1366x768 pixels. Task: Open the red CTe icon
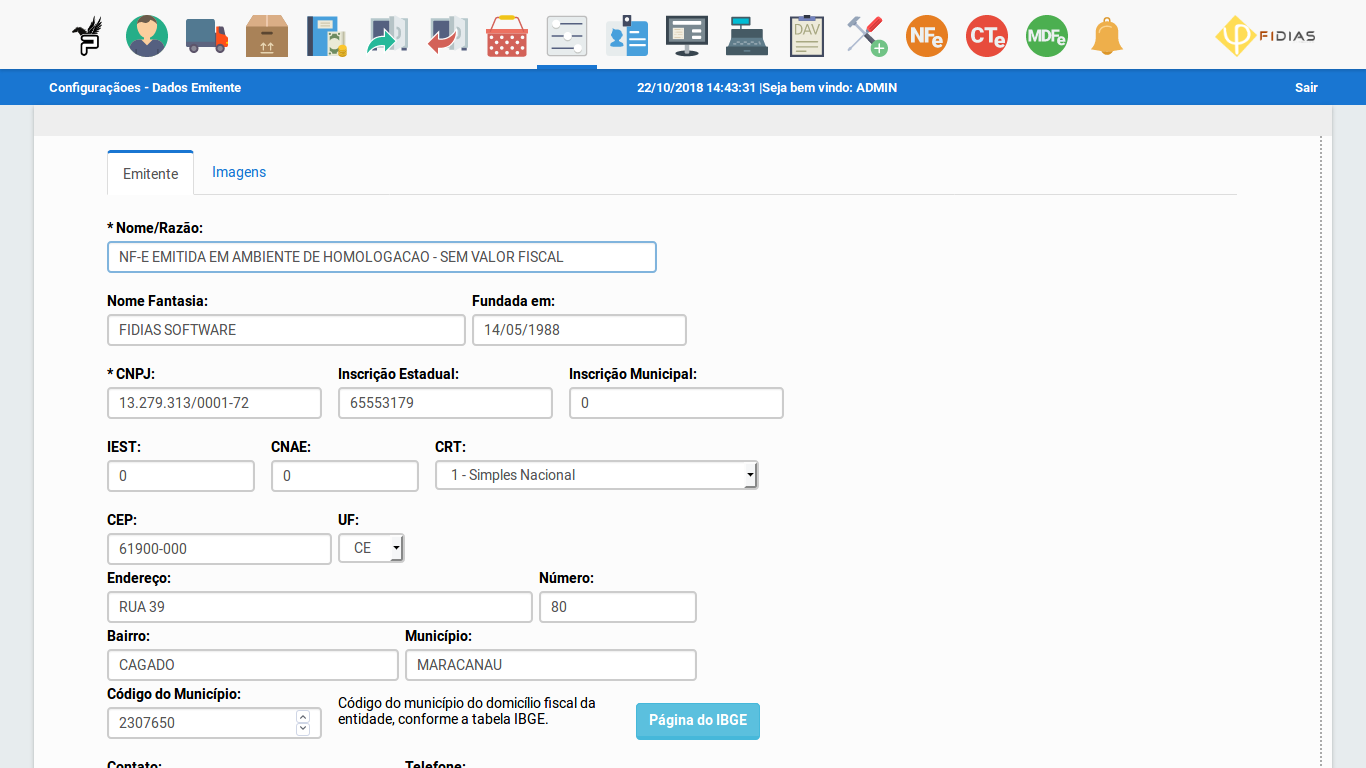987,36
